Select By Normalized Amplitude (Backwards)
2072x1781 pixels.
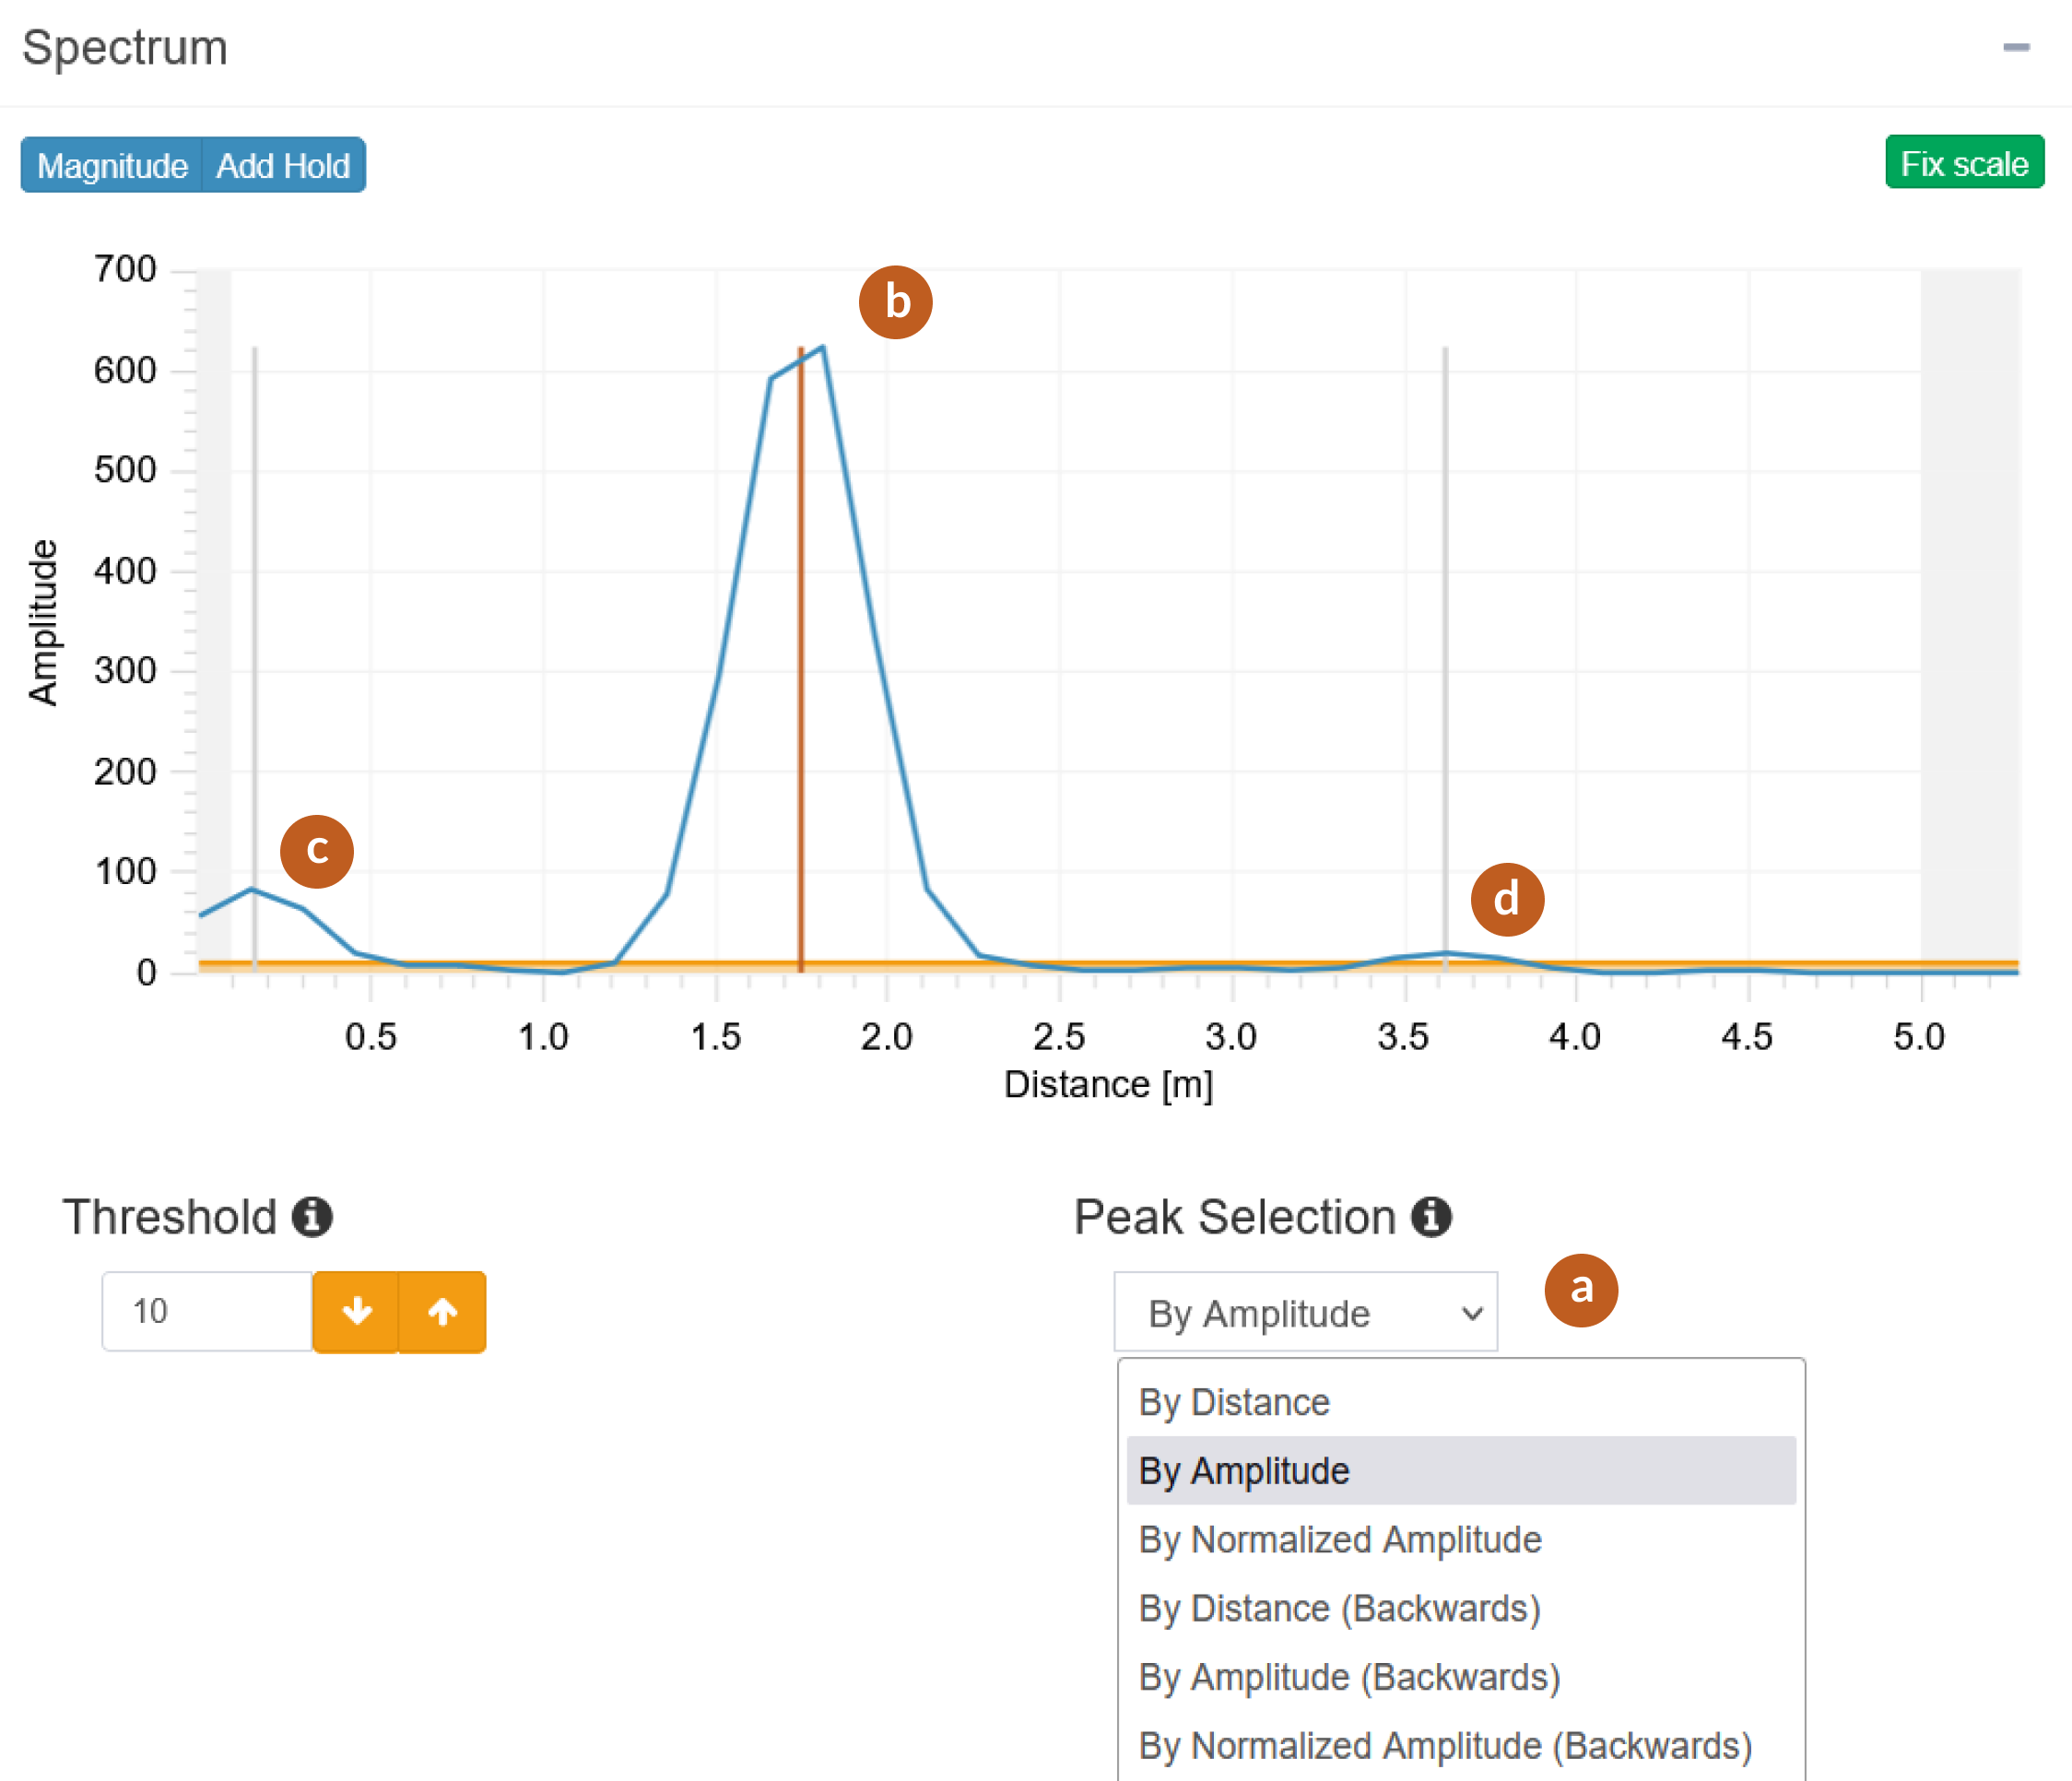pos(1444,1746)
